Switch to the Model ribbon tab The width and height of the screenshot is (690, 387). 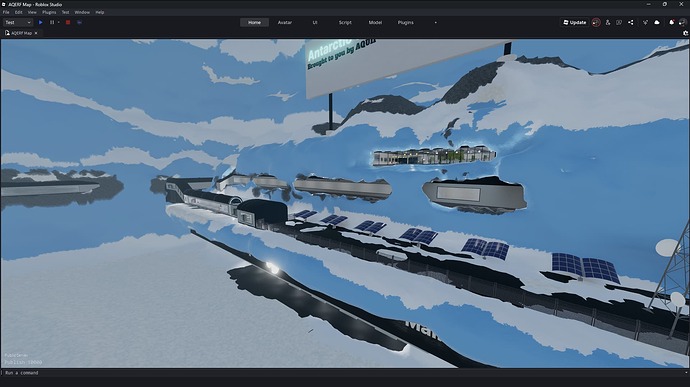coord(375,22)
